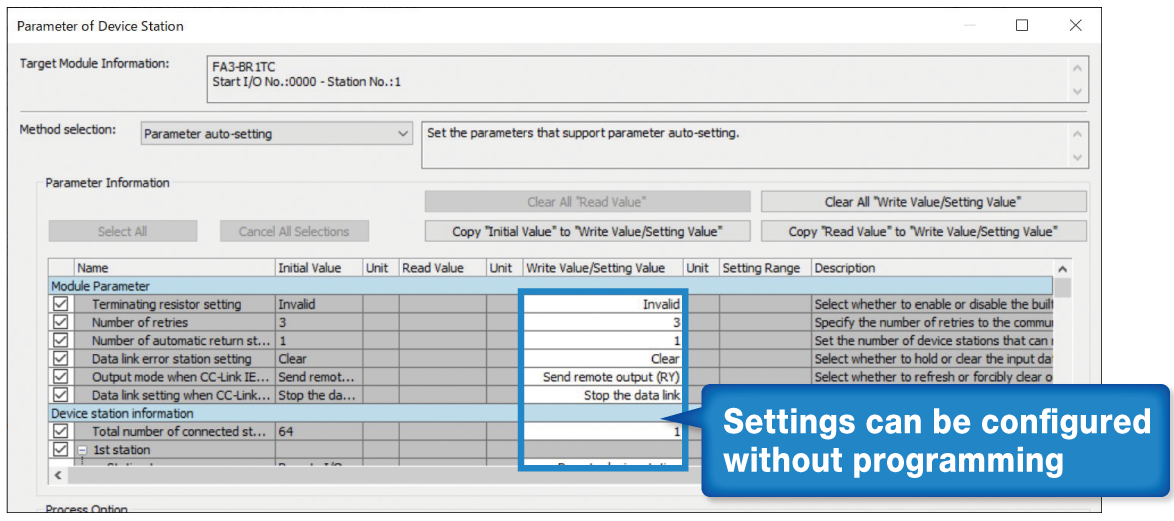Close the Parameter of Device Station dialog

[x=1076, y=26]
